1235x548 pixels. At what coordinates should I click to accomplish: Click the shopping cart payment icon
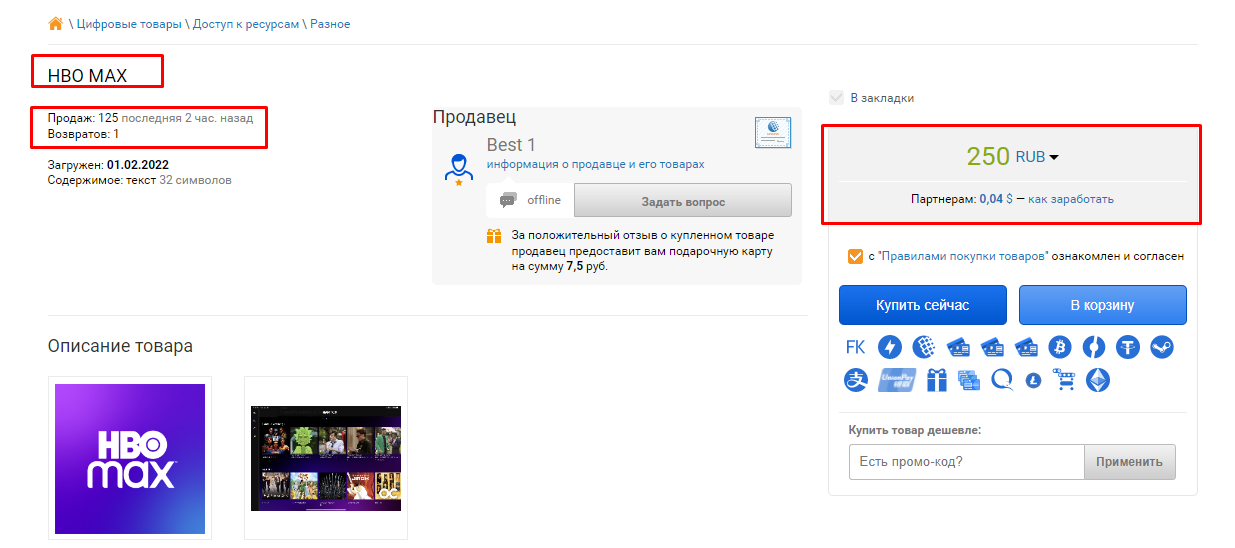[x=1064, y=380]
